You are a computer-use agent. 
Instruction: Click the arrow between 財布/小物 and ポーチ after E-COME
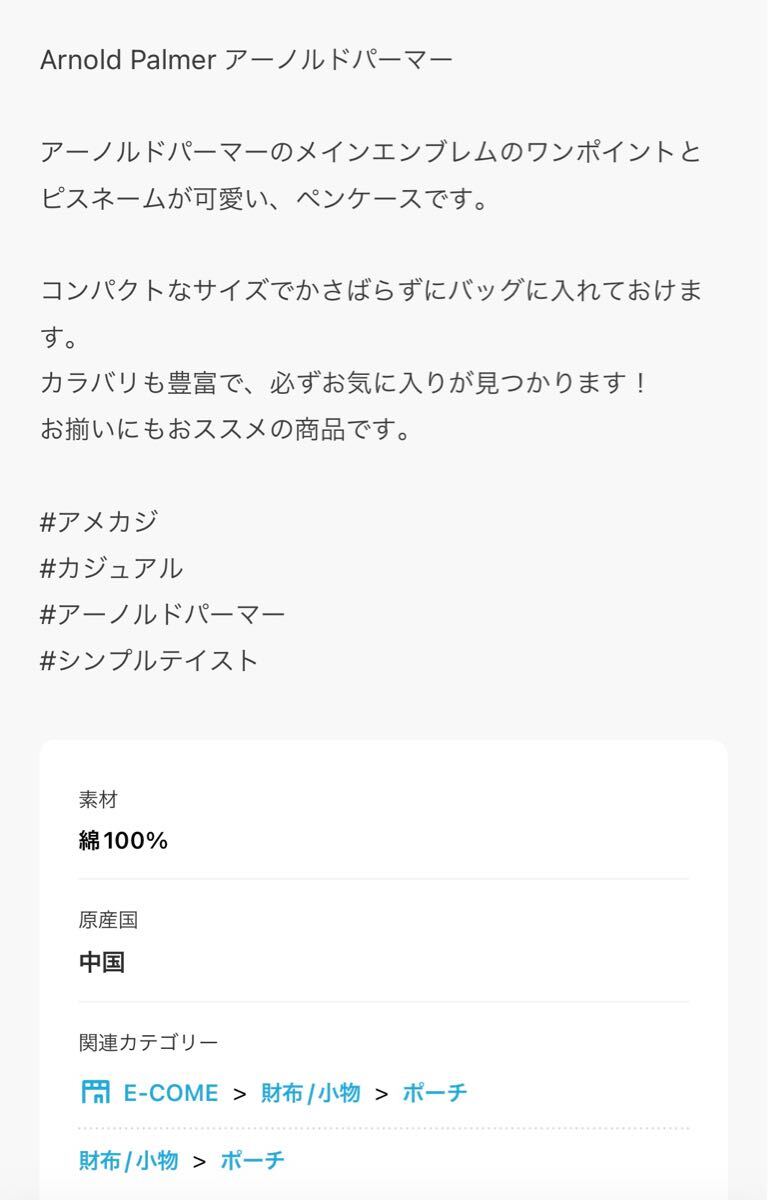[381, 1094]
